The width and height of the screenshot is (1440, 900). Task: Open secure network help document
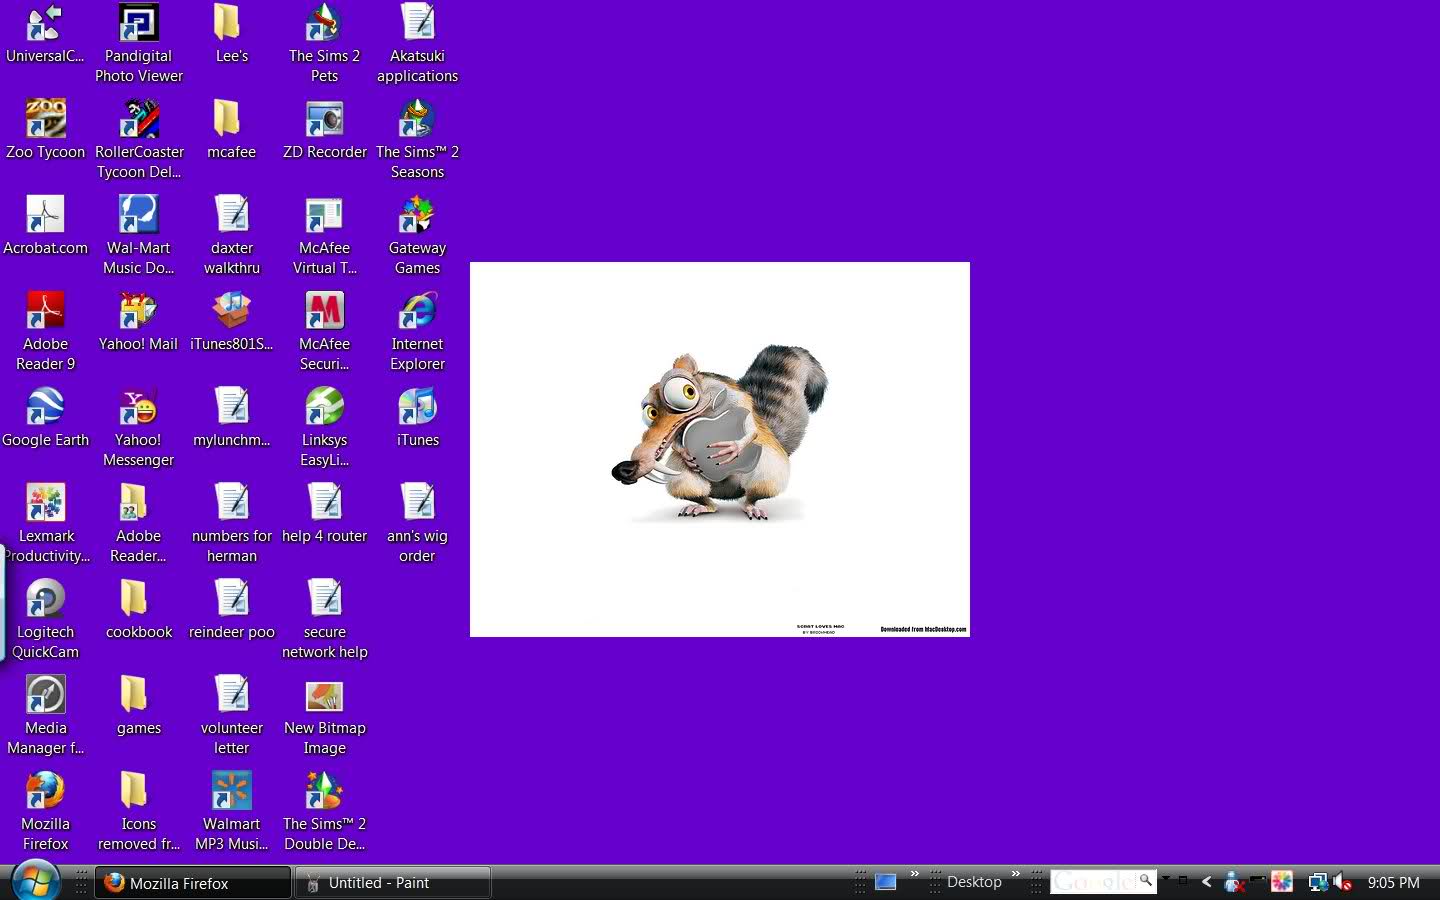click(x=324, y=619)
